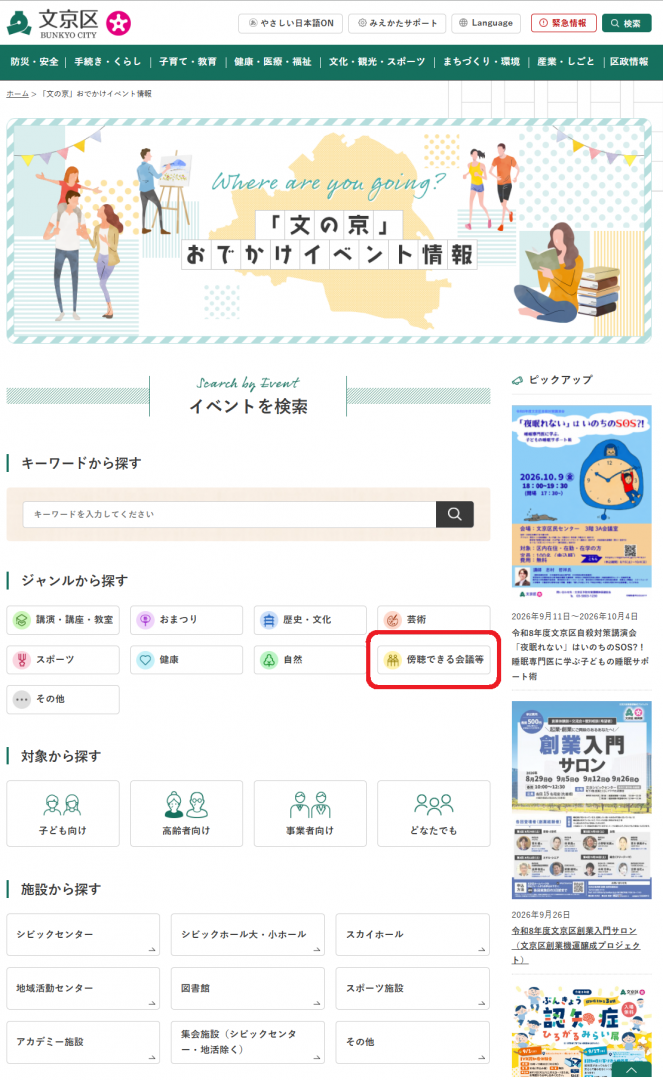
Task: Go to ホーム breadcrumb link
Action: [17, 94]
